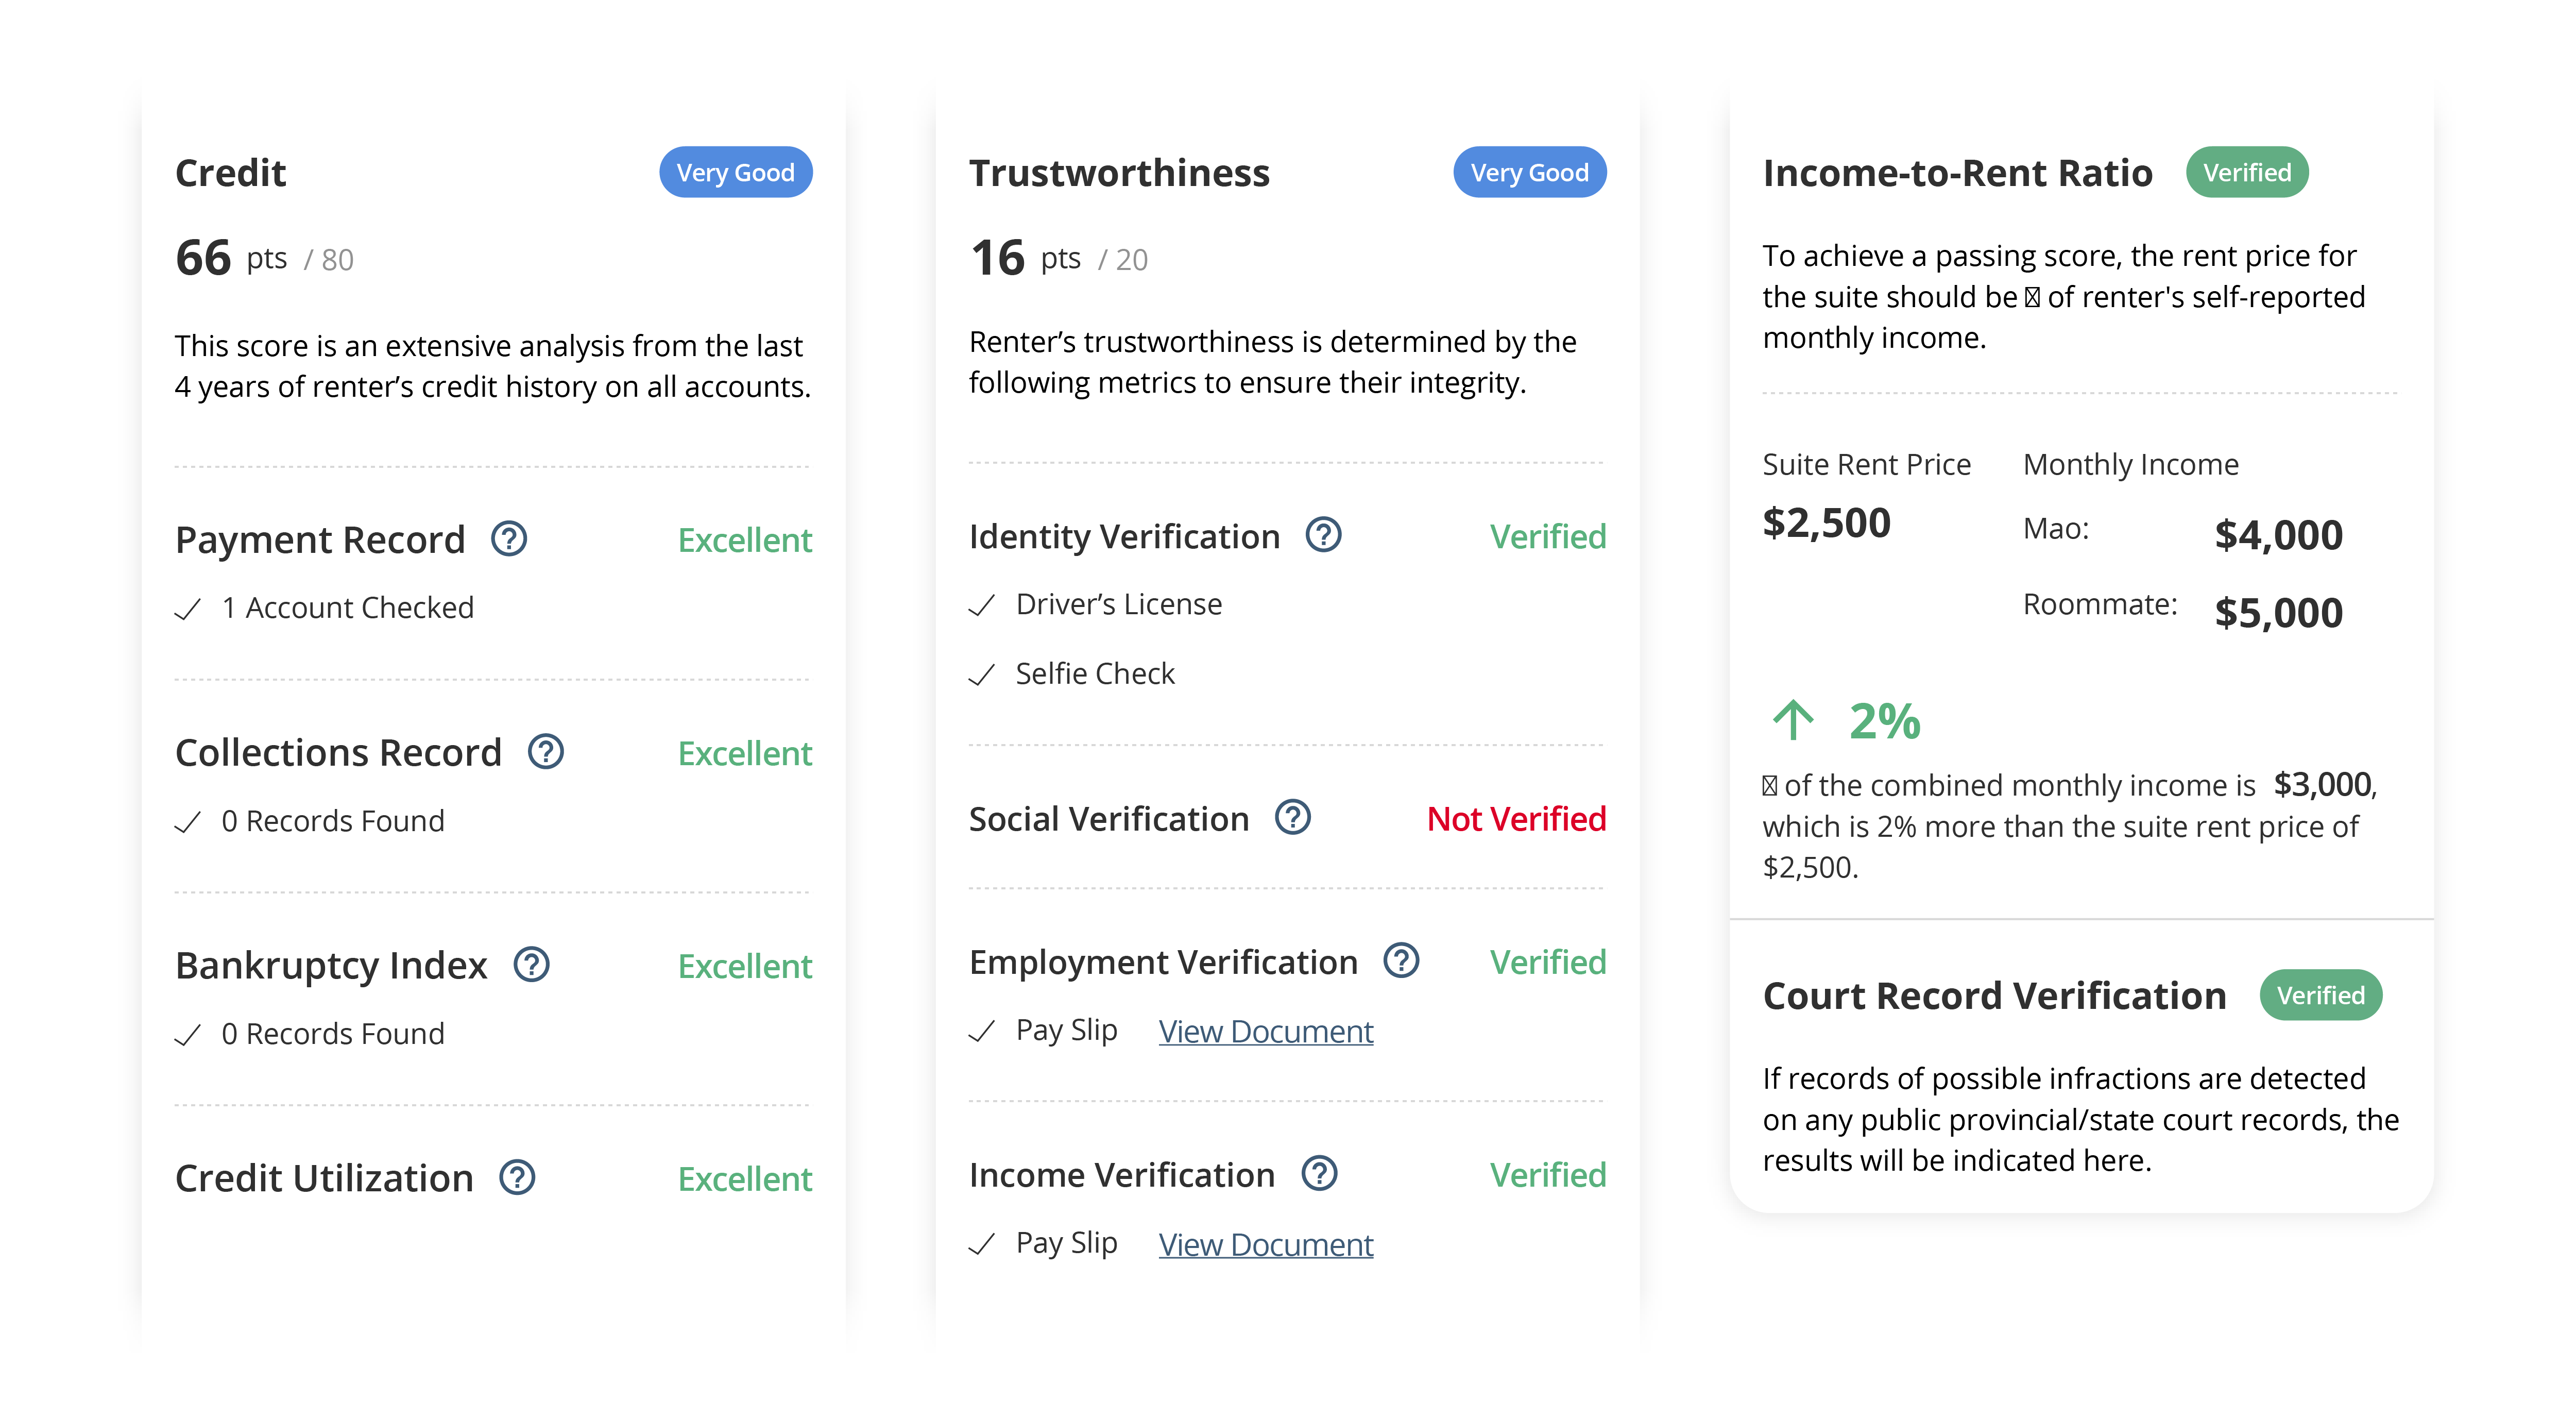Click the Collections Record help icon
The image size is (2576, 1417).
[x=546, y=752]
